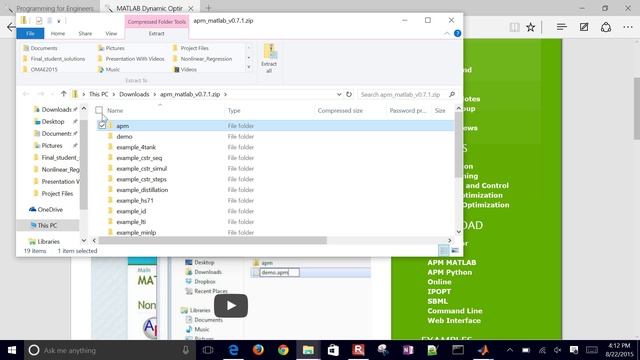Click the magnifier icon in the Explorer search box

(452, 94)
